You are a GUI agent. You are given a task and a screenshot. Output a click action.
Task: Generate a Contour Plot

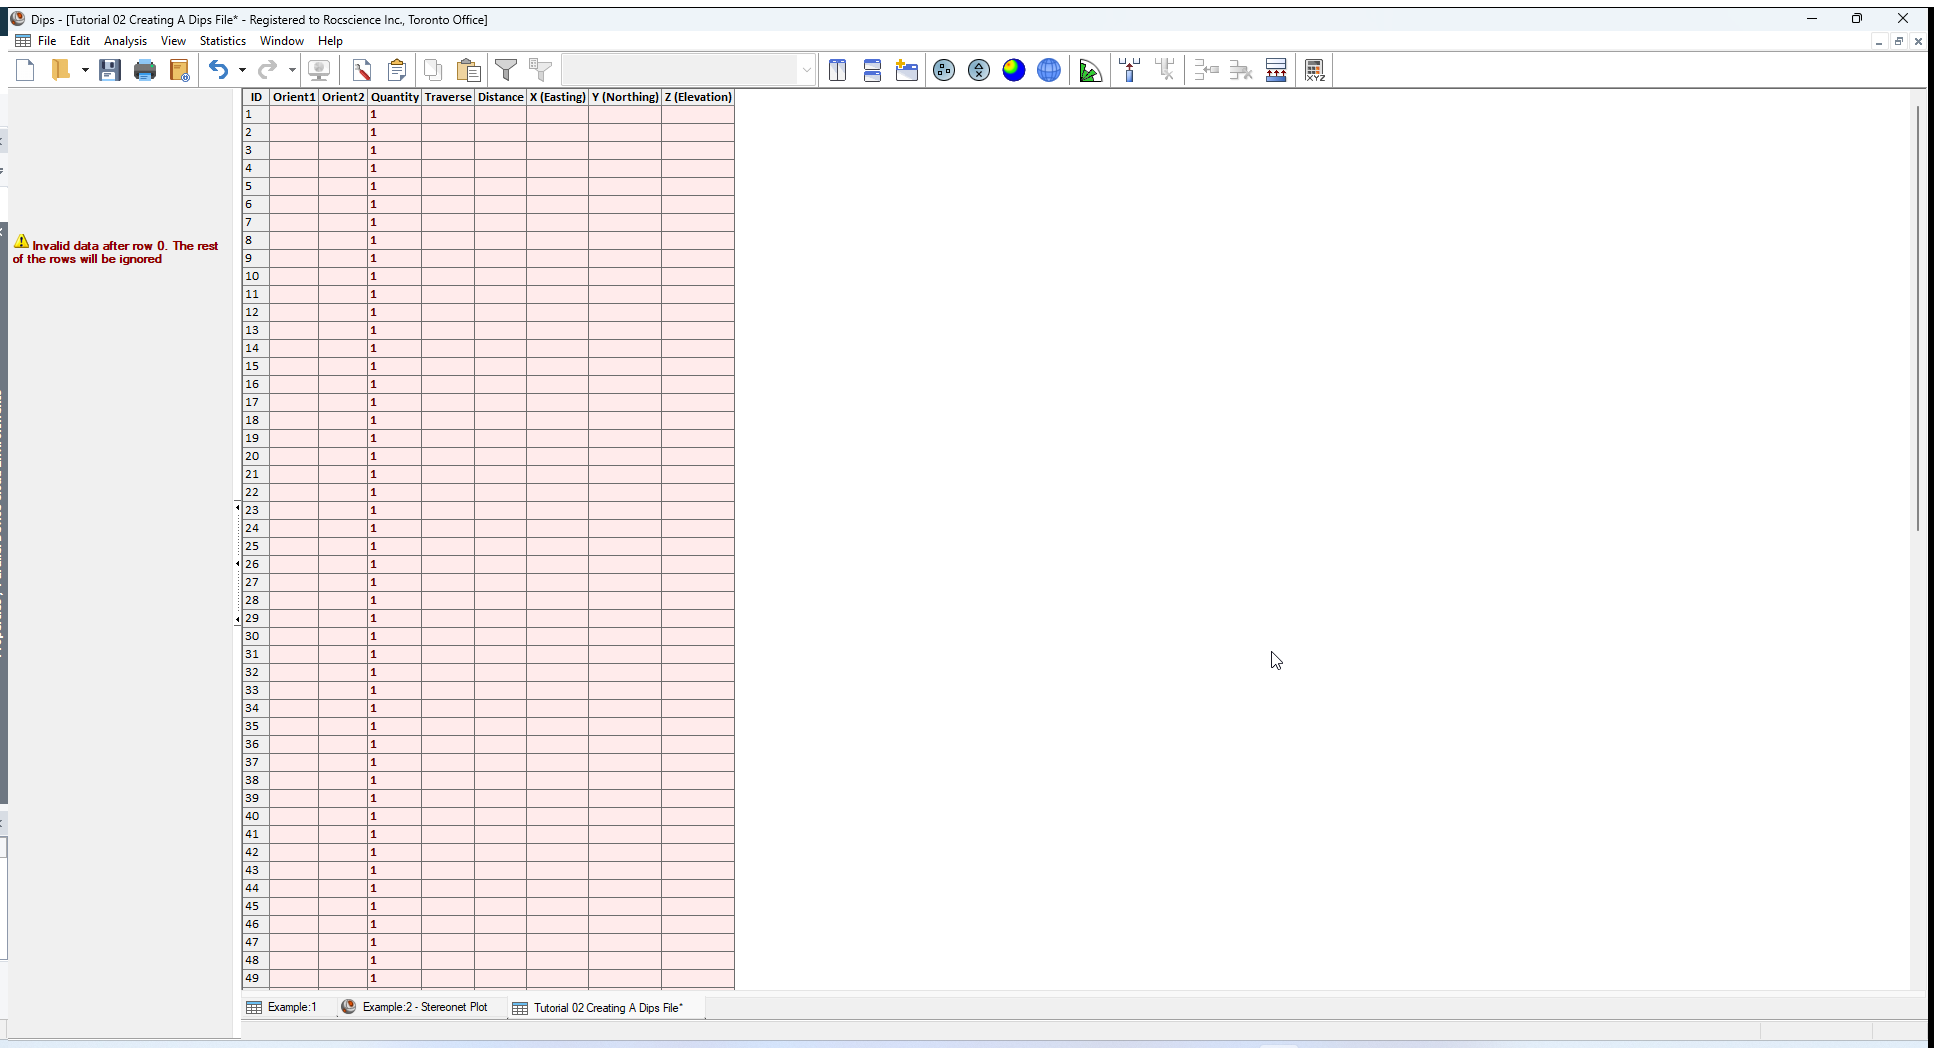coord(1014,70)
